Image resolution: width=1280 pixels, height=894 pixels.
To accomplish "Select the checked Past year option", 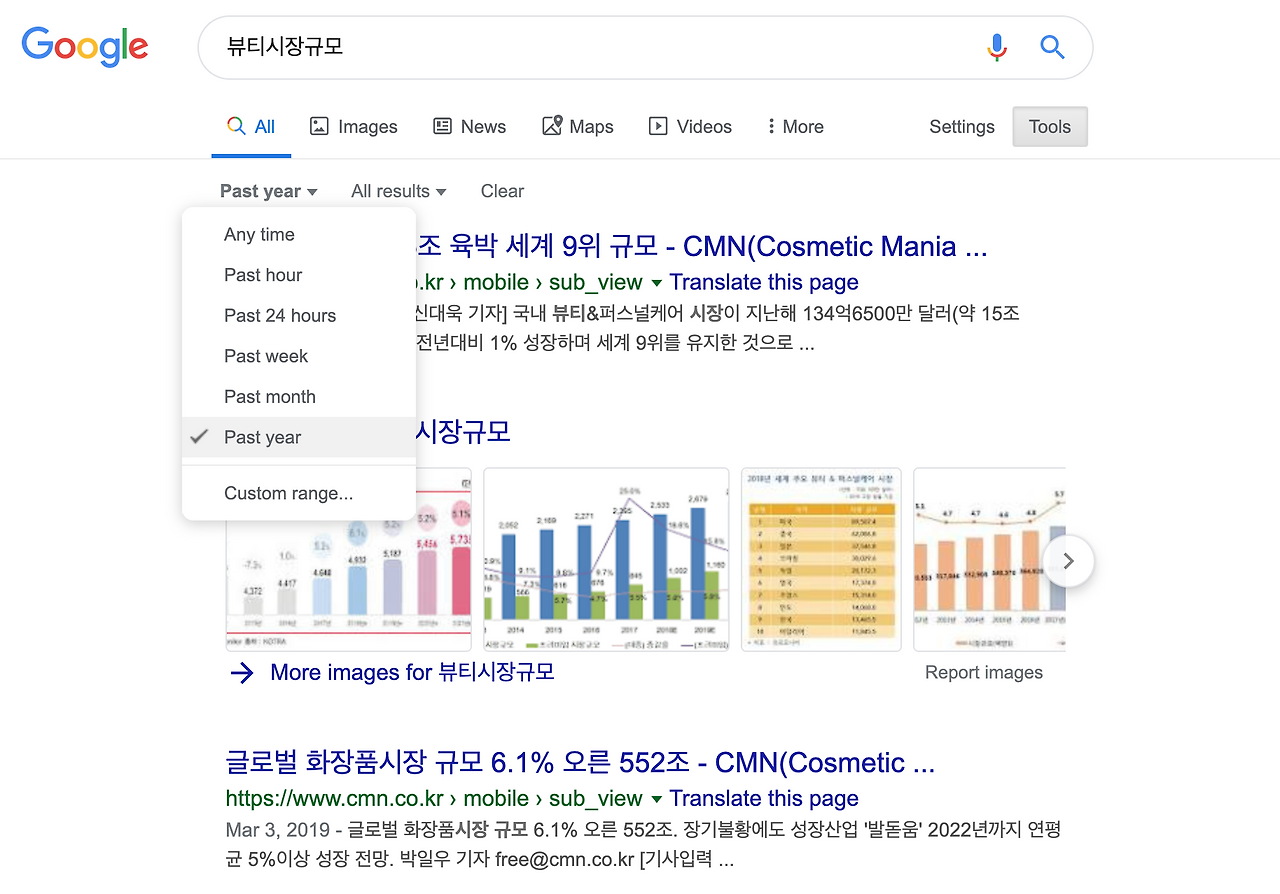I will click(x=299, y=437).
